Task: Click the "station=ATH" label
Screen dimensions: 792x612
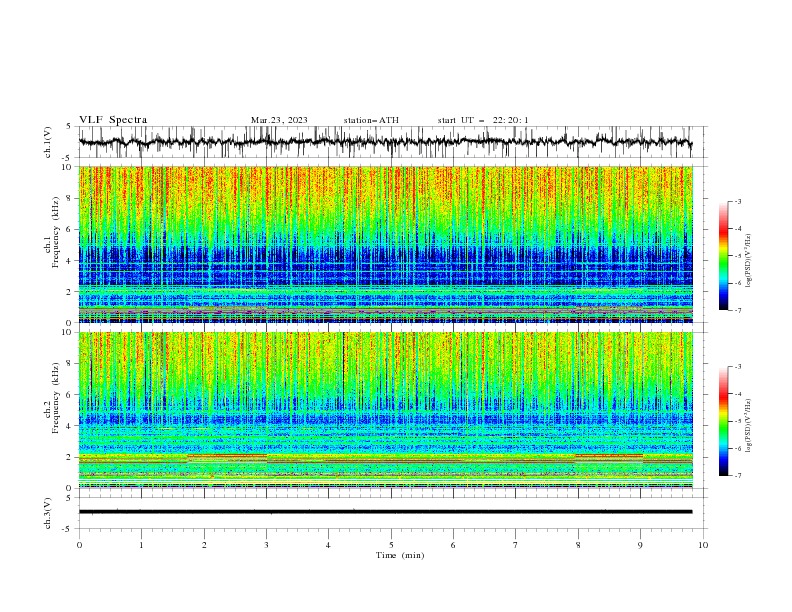Action: 371,120
